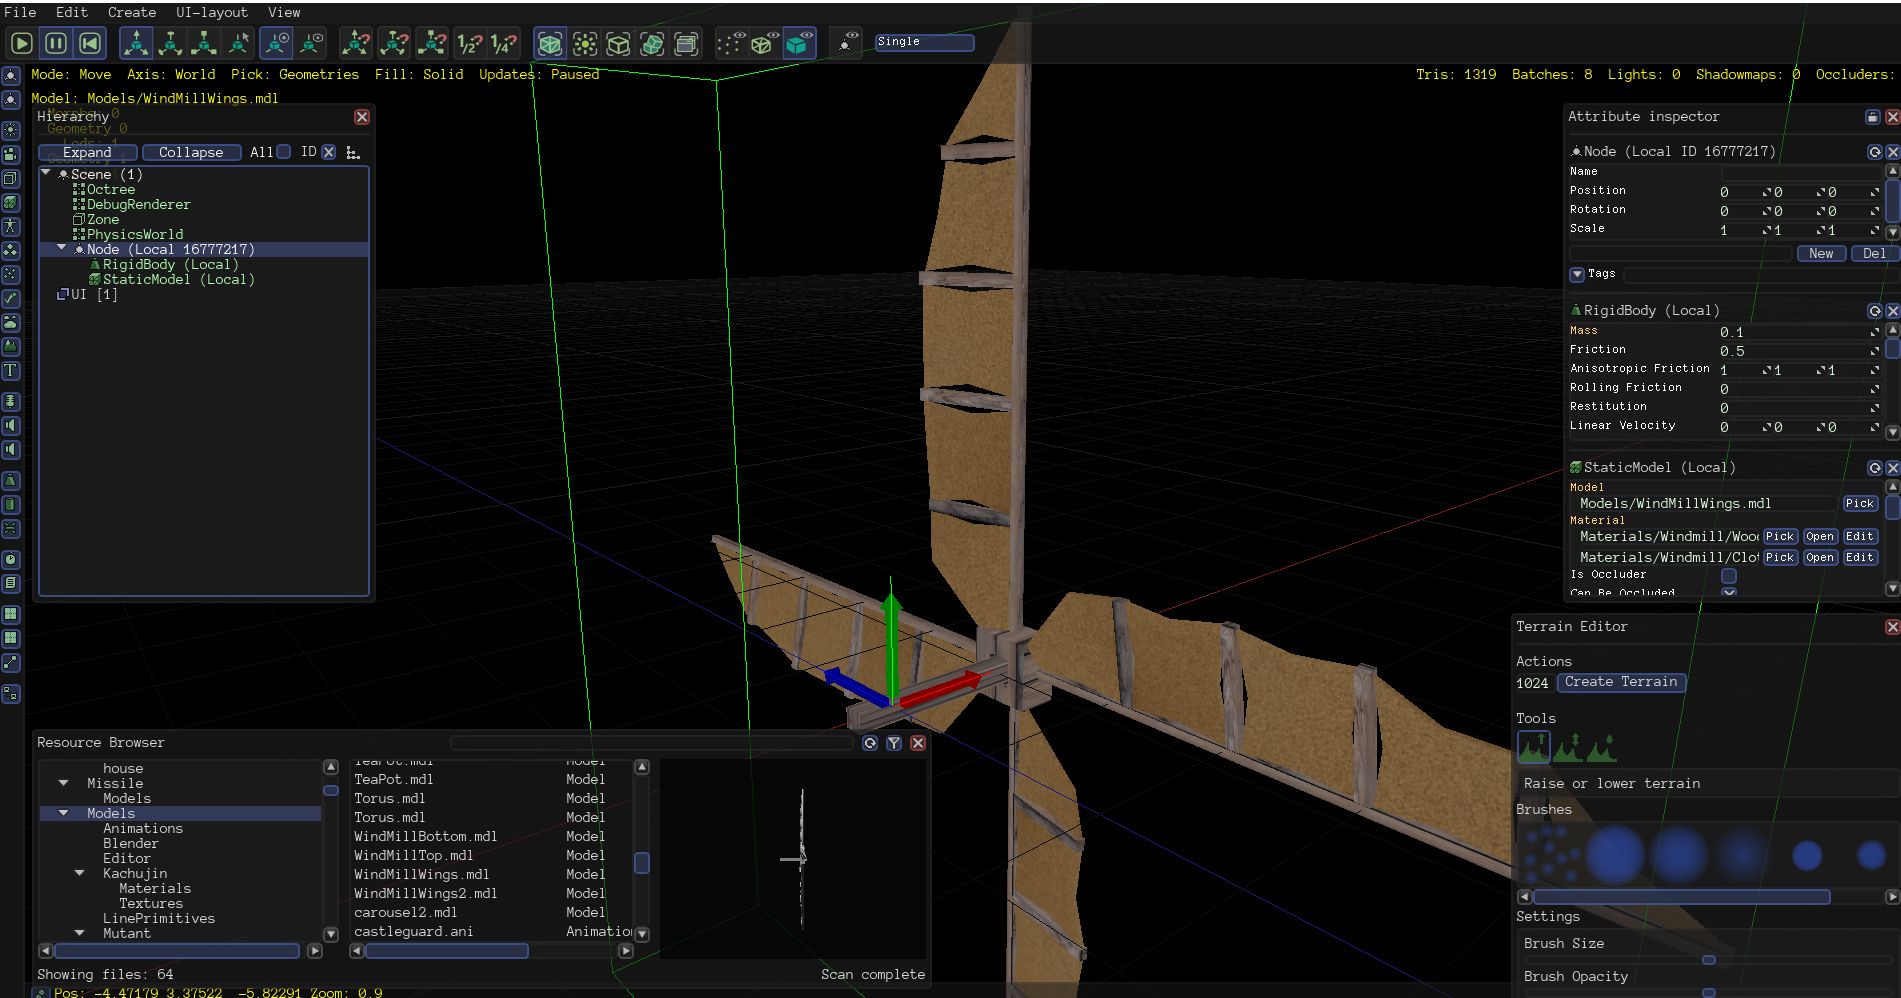Viewport: 1901px width, 998px height.
Task: Pause scene updates
Action: 56,43
